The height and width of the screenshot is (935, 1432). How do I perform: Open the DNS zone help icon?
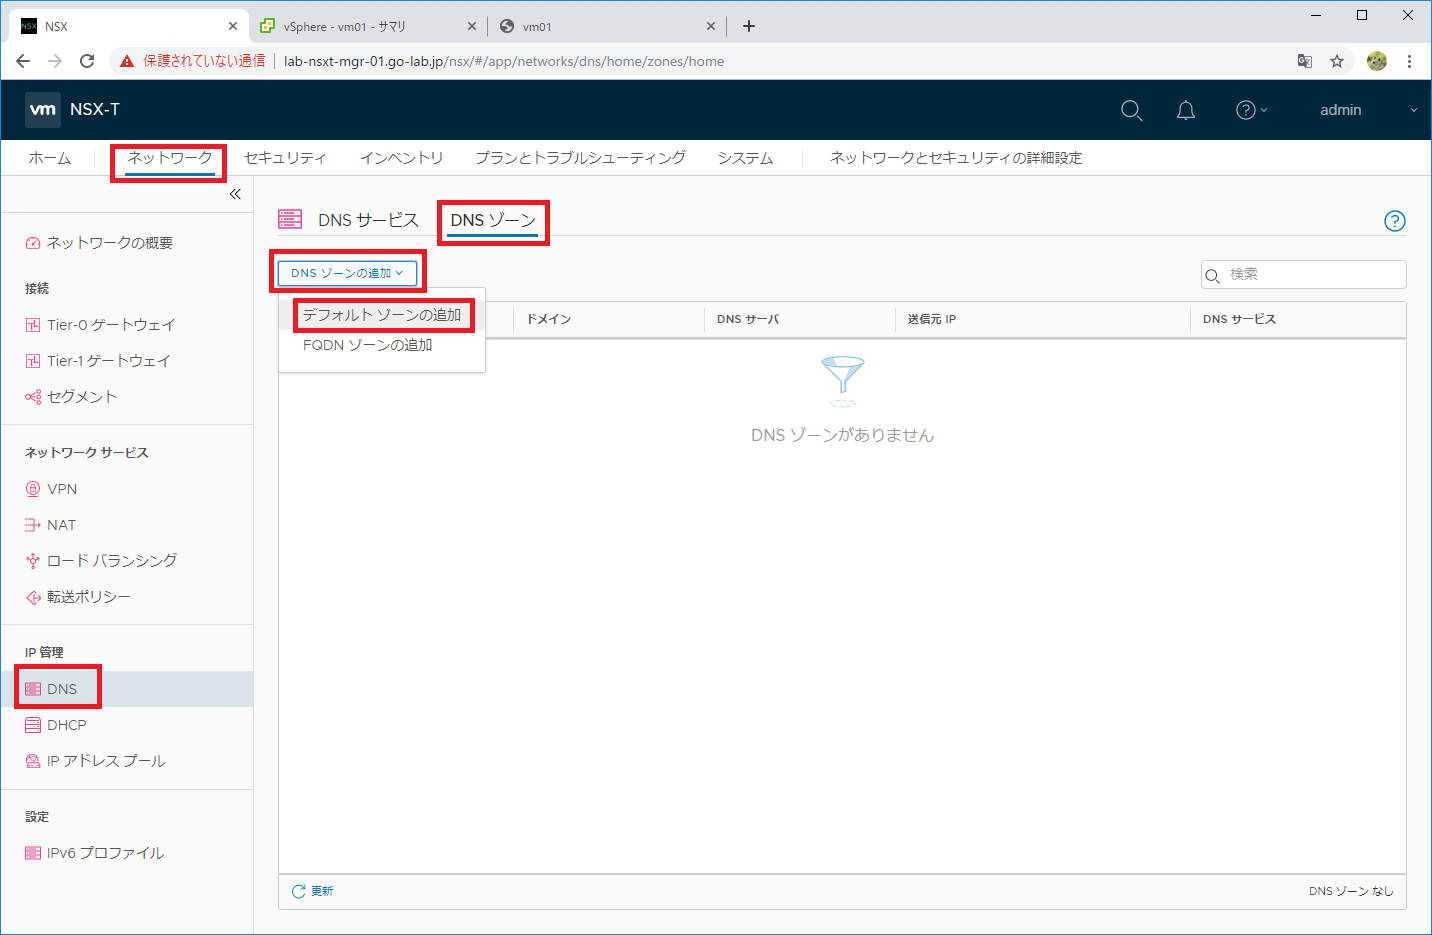(1394, 221)
